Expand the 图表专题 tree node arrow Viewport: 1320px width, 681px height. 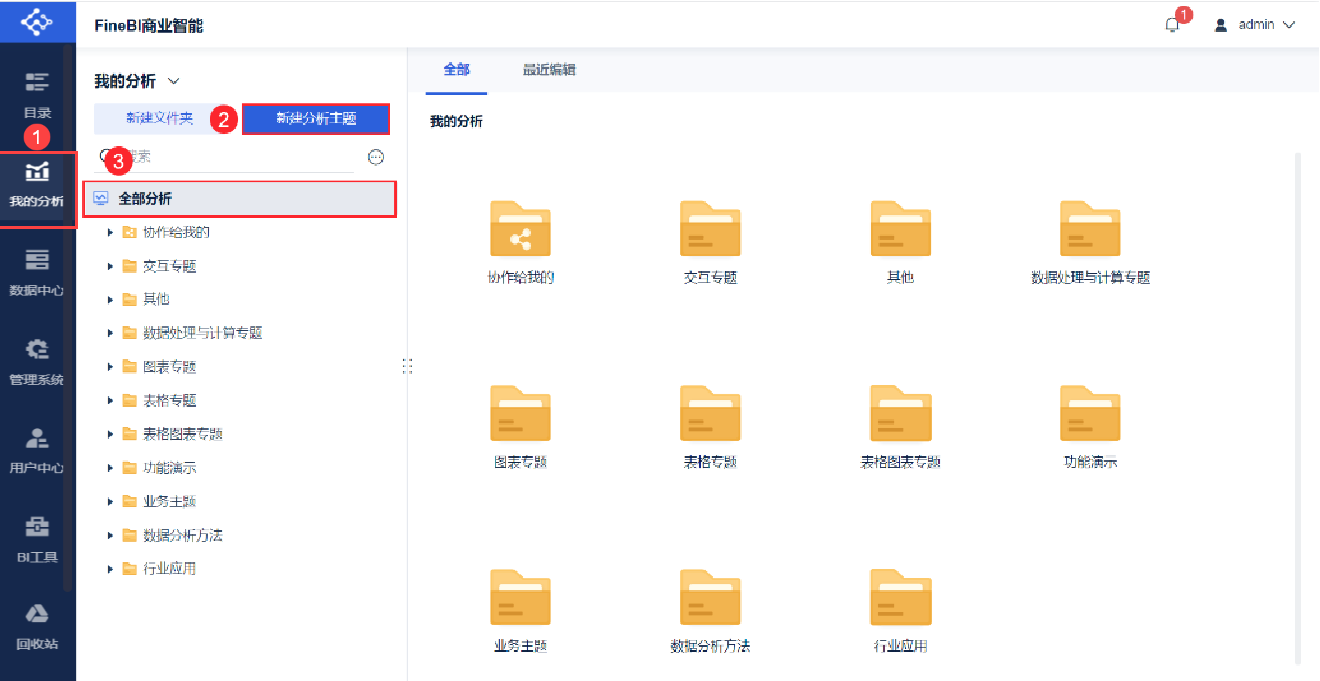tap(111, 367)
